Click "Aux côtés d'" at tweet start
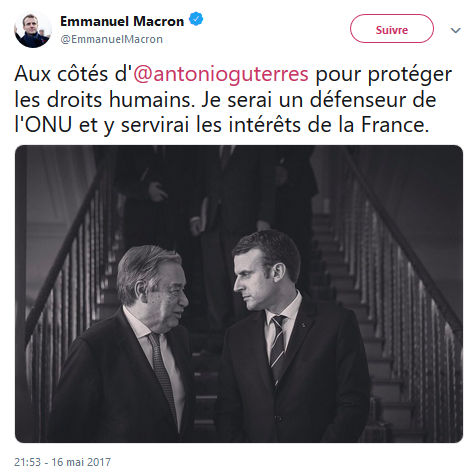Viewport: 476px width, 475px height. (x=71, y=73)
